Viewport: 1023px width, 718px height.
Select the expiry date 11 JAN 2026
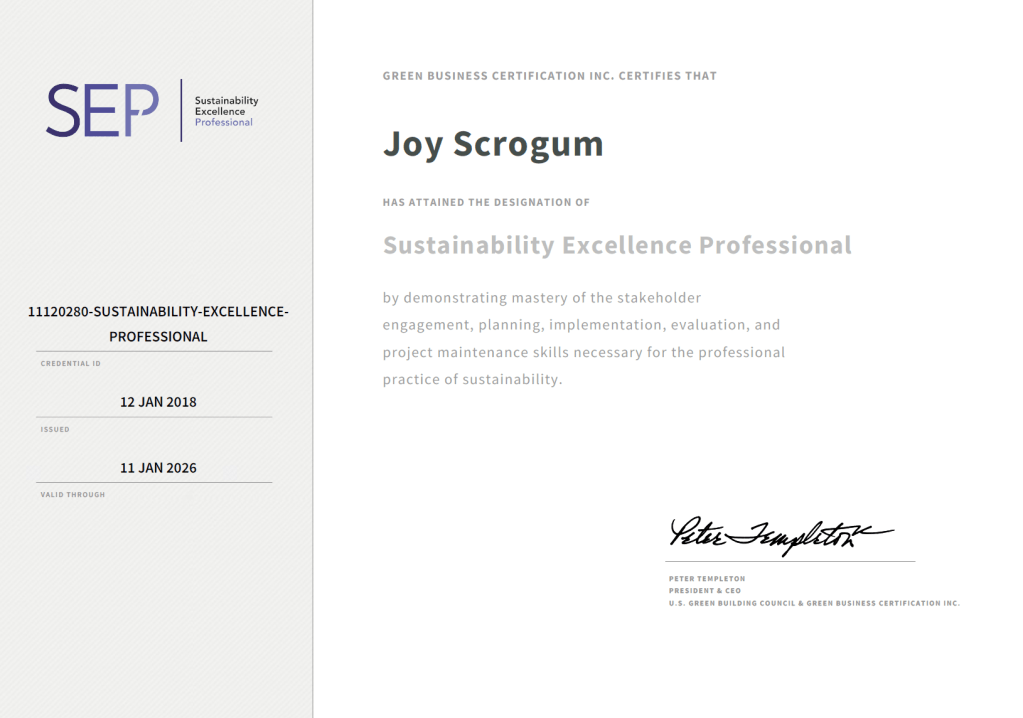pos(158,468)
